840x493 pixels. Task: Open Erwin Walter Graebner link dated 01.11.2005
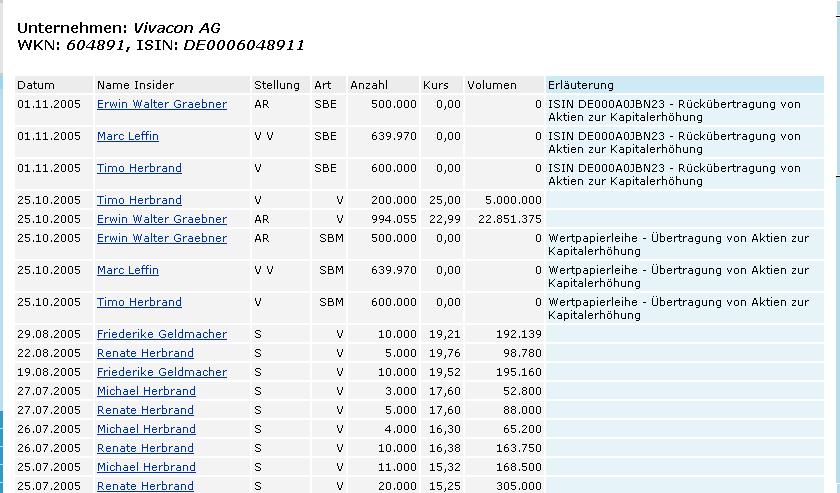[162, 104]
